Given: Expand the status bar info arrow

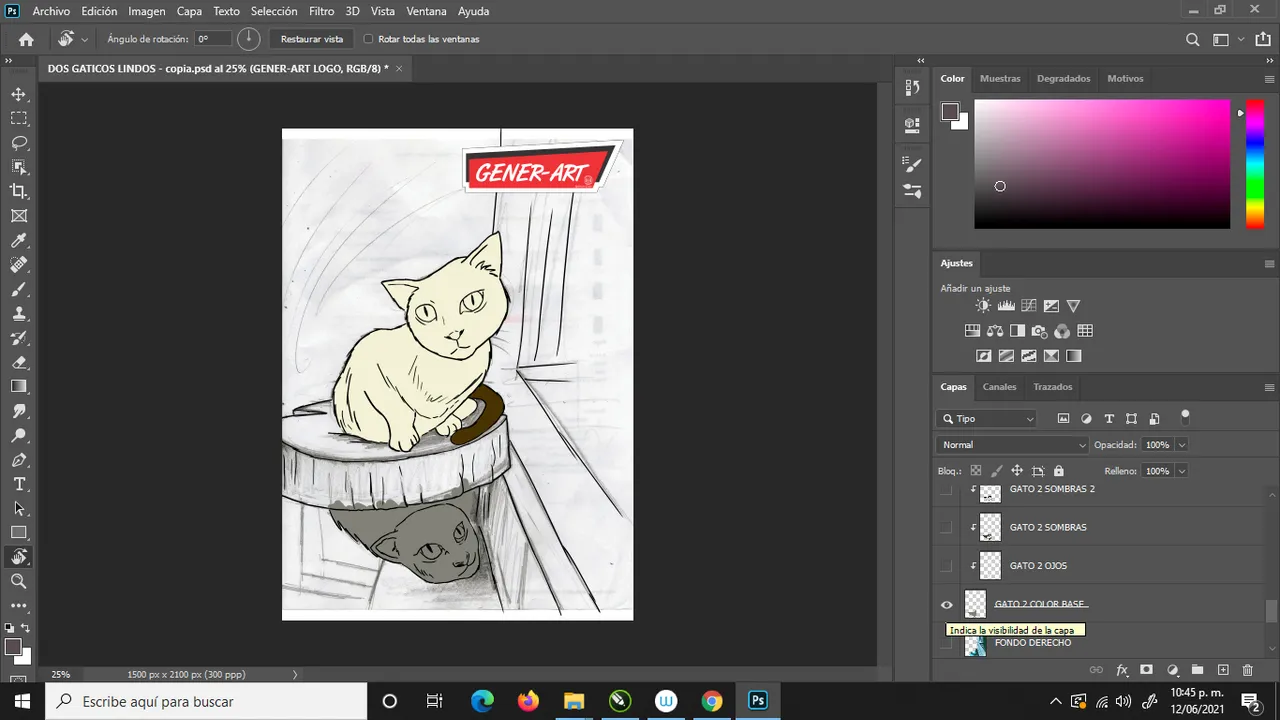Looking at the screenshot, I should [x=295, y=675].
